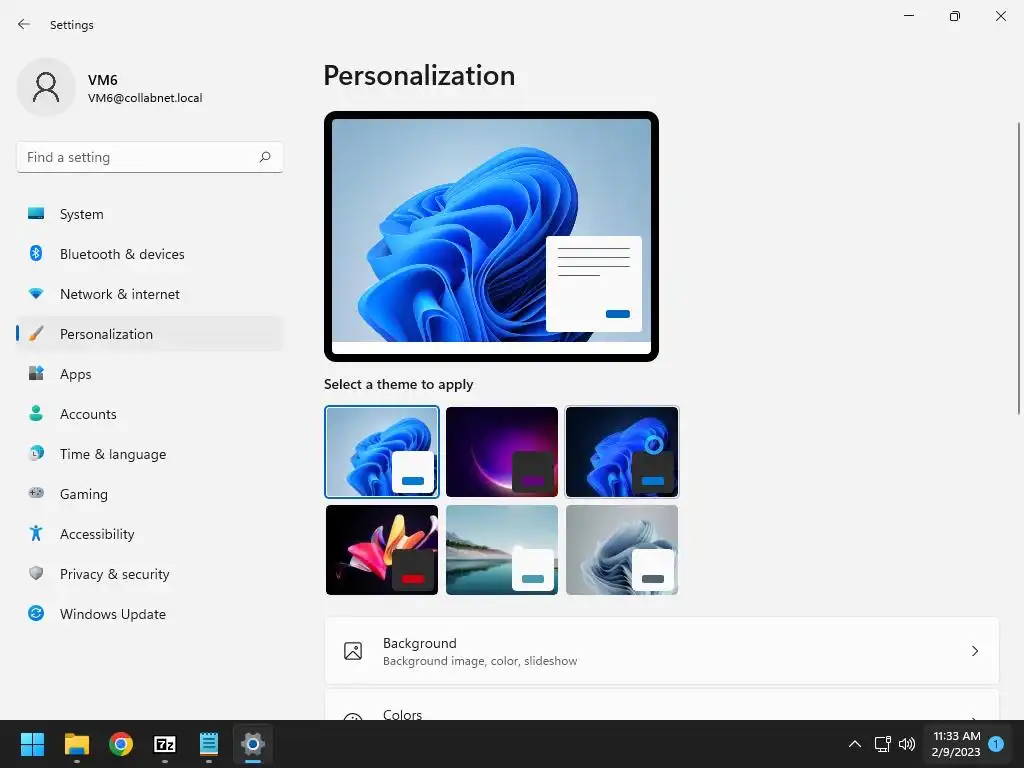Open Gaming settings category

[x=150, y=494]
